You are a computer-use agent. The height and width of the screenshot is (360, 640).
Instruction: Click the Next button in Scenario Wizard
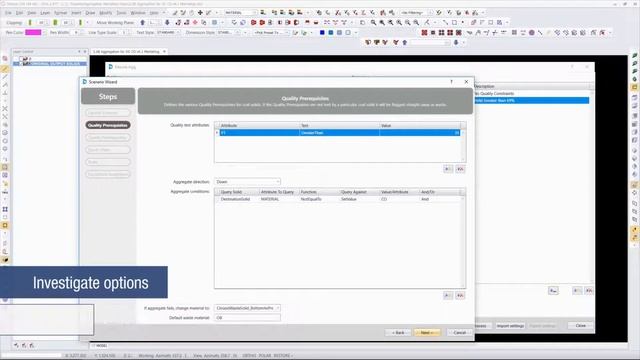427,333
